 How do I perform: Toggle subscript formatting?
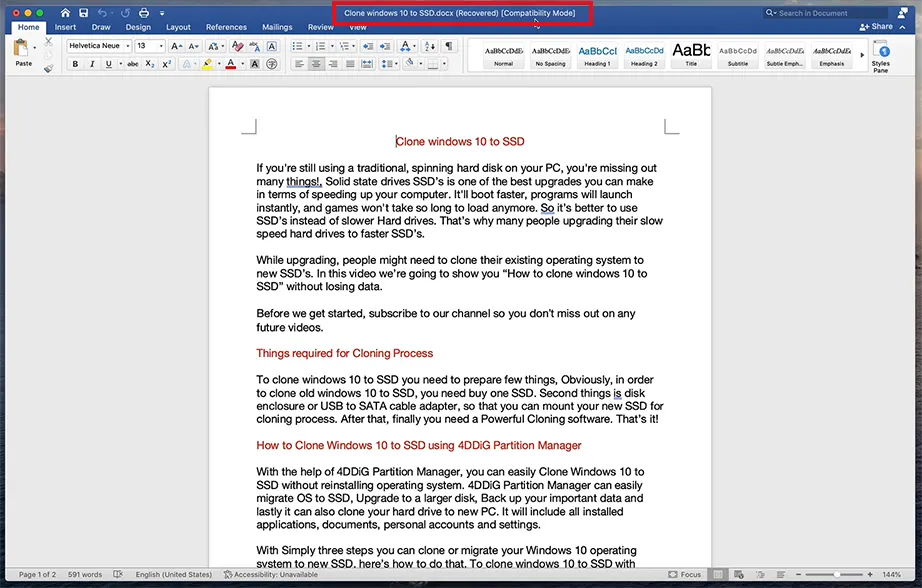pyautogui.click(x=150, y=64)
